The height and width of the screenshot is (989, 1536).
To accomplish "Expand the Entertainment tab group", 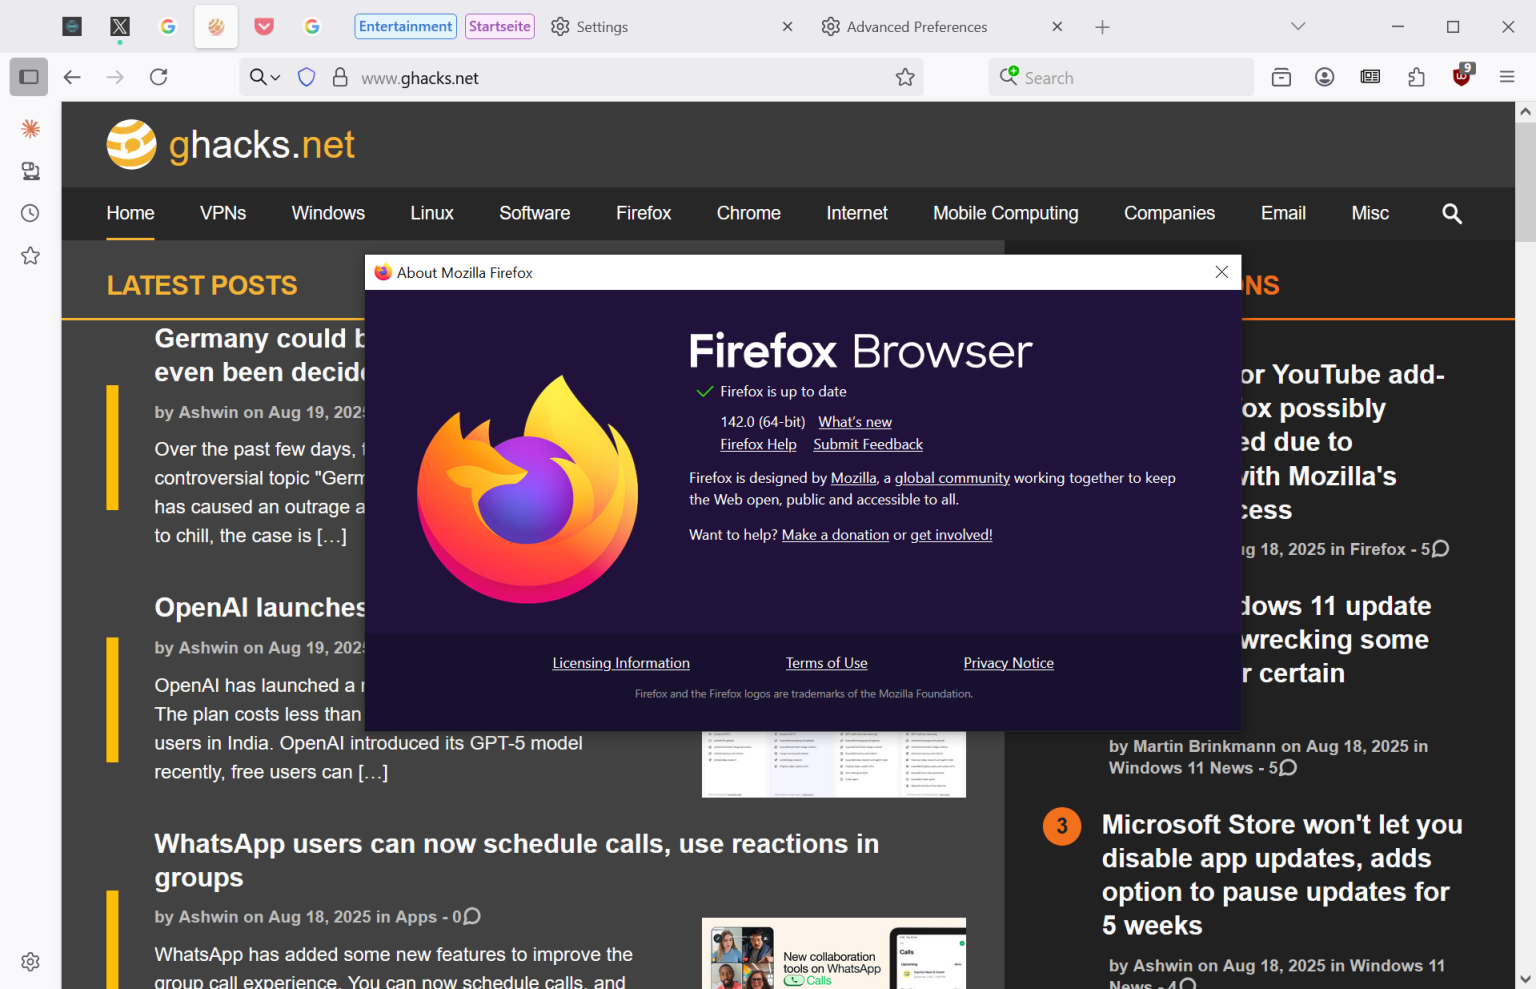I will pyautogui.click(x=405, y=26).
